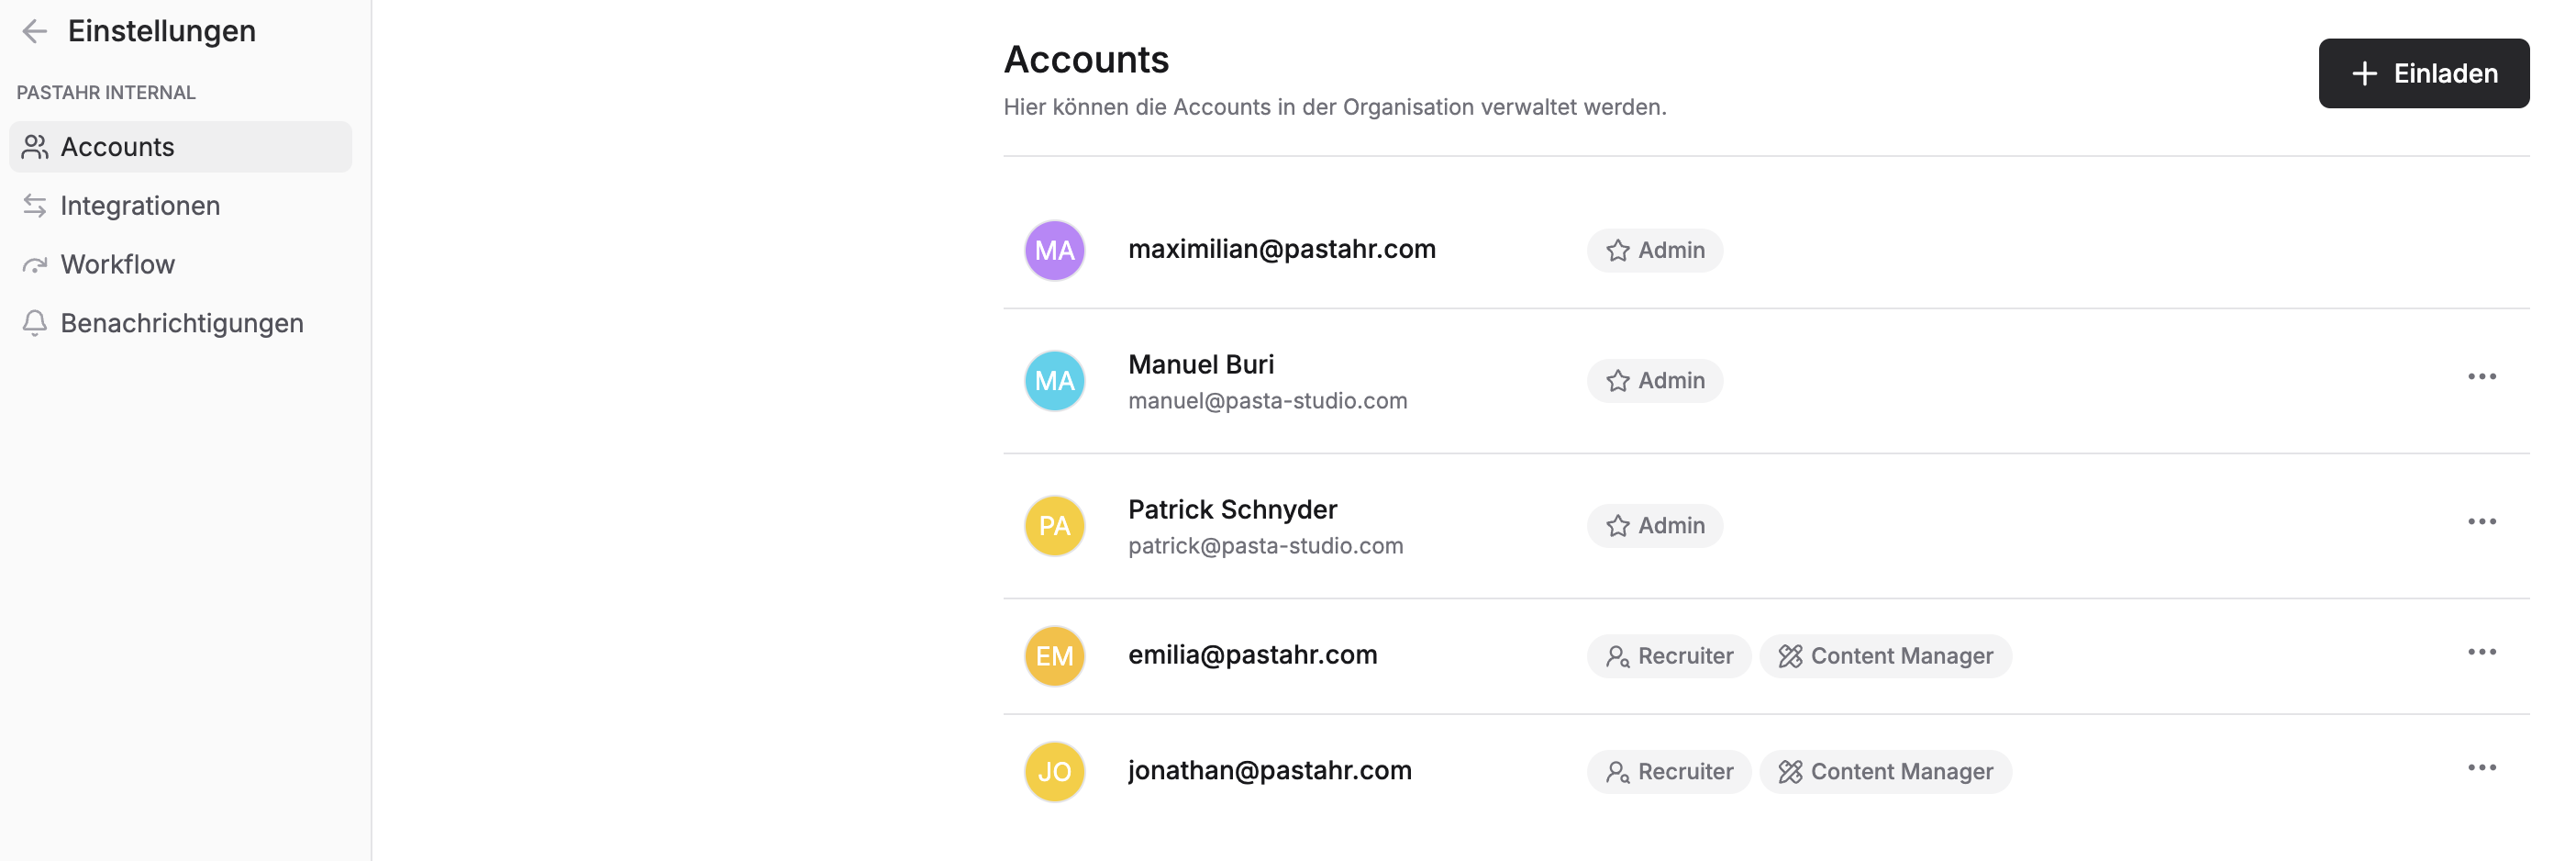
Task: Click the back arrow next to Einstellungen
Action: [x=35, y=32]
